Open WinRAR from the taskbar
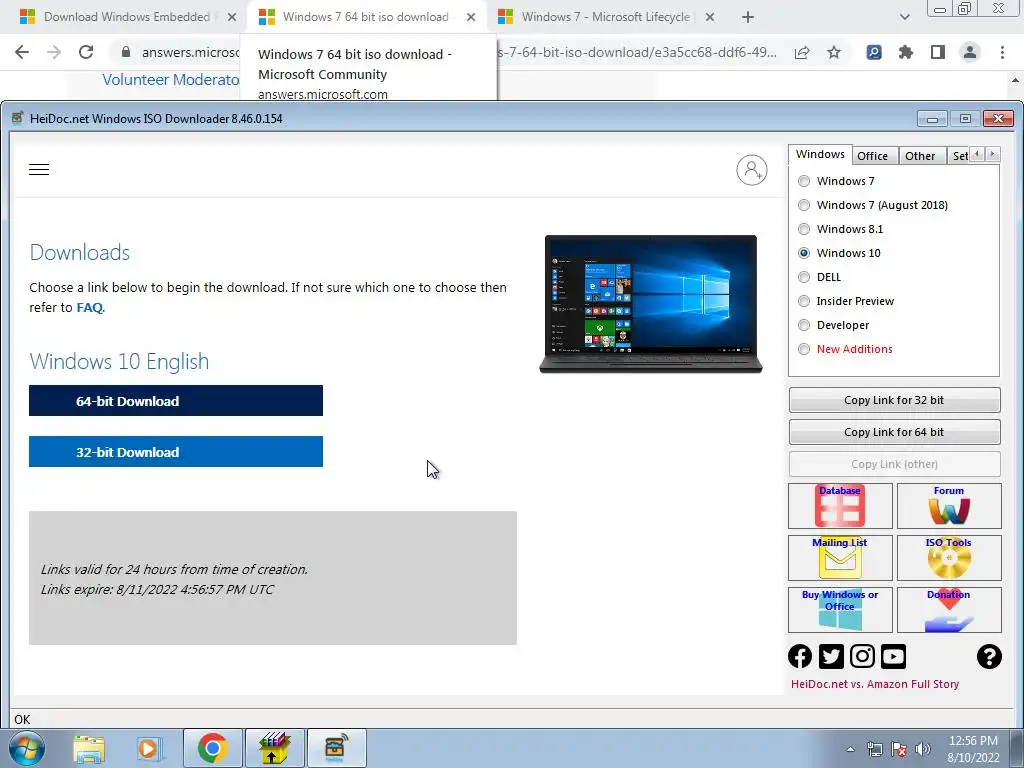The height and width of the screenshot is (768, 1024). pyautogui.click(x=274, y=748)
